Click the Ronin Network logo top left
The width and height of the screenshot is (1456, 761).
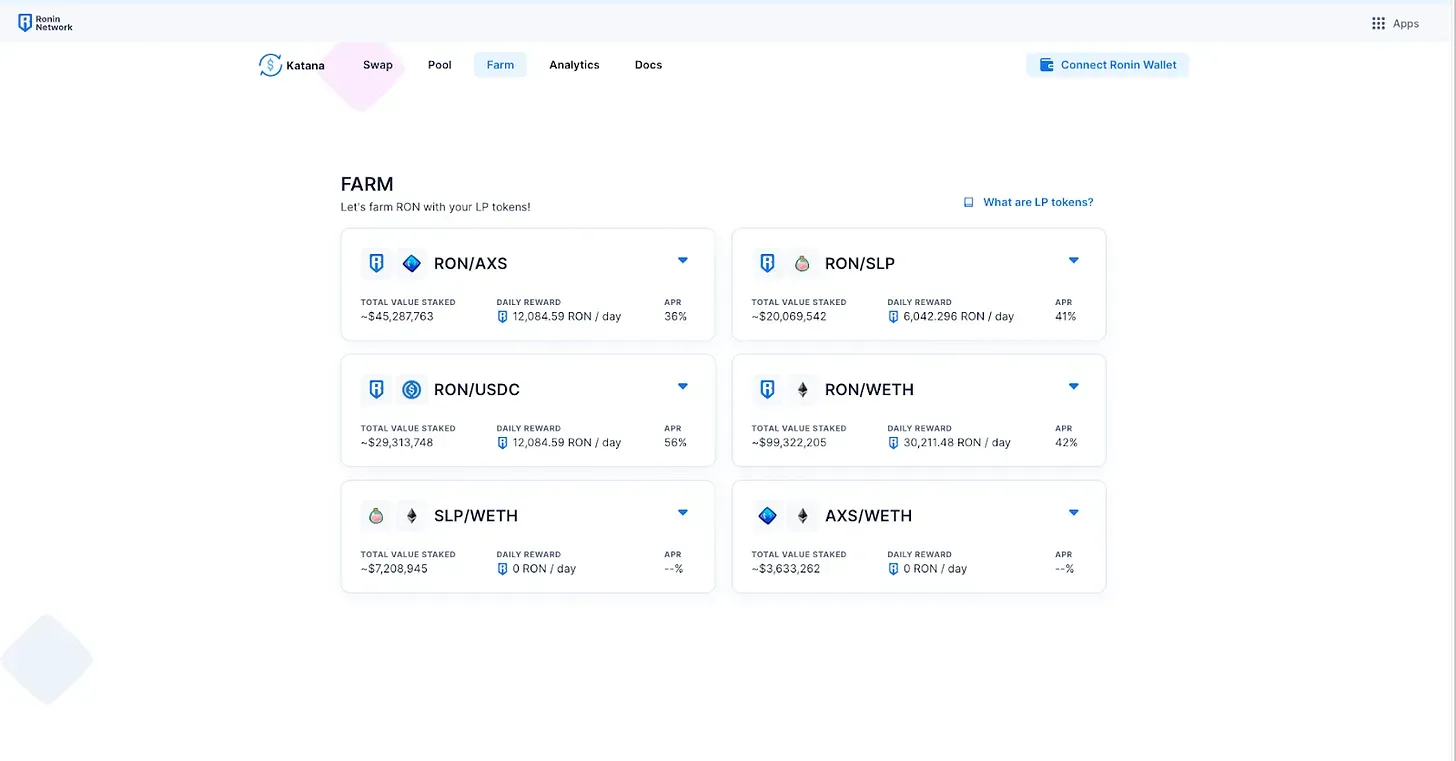coord(44,21)
